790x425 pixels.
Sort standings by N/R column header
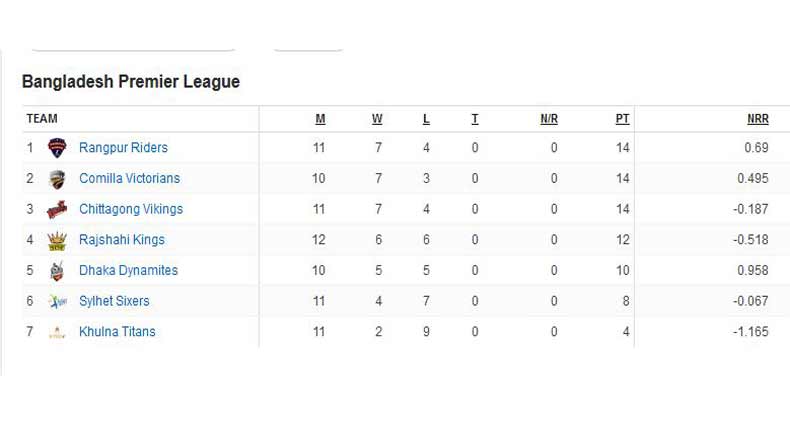tap(549, 119)
